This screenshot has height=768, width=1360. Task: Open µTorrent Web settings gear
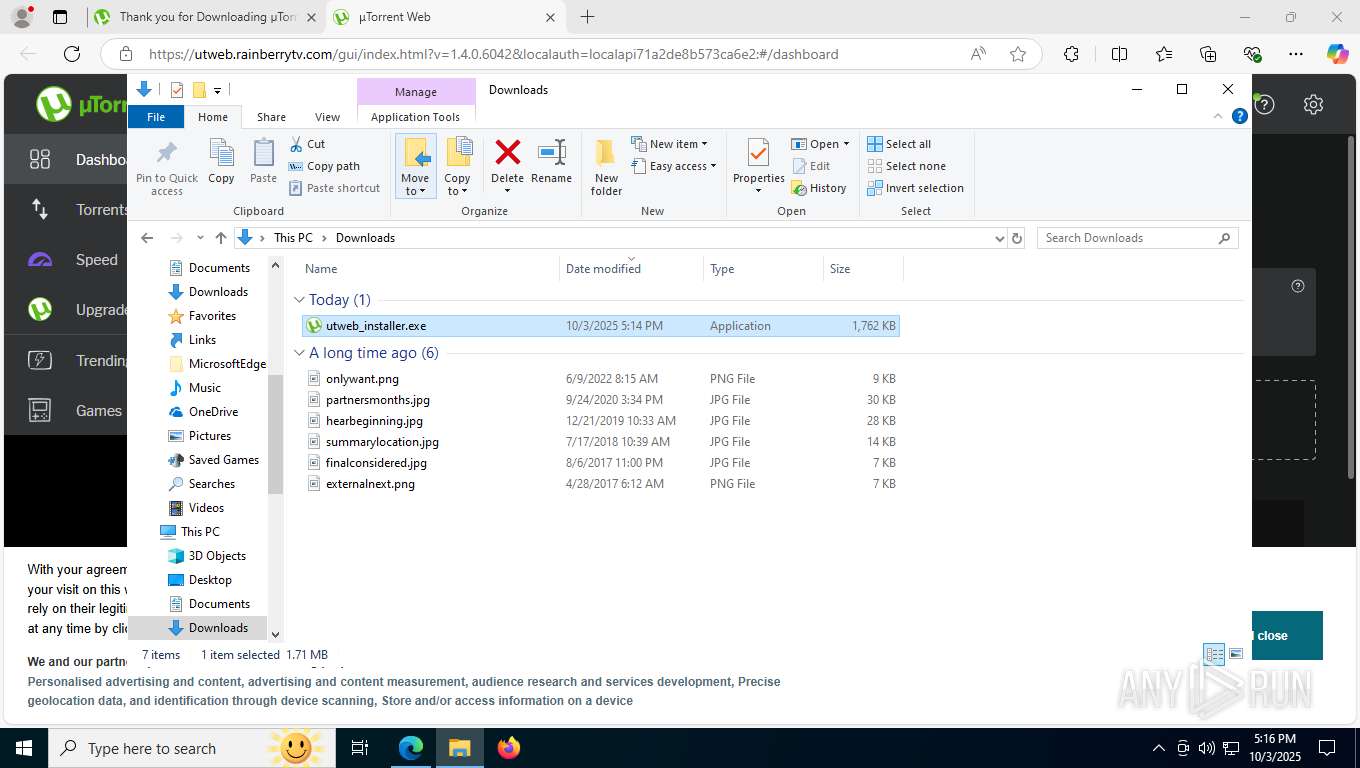1314,104
